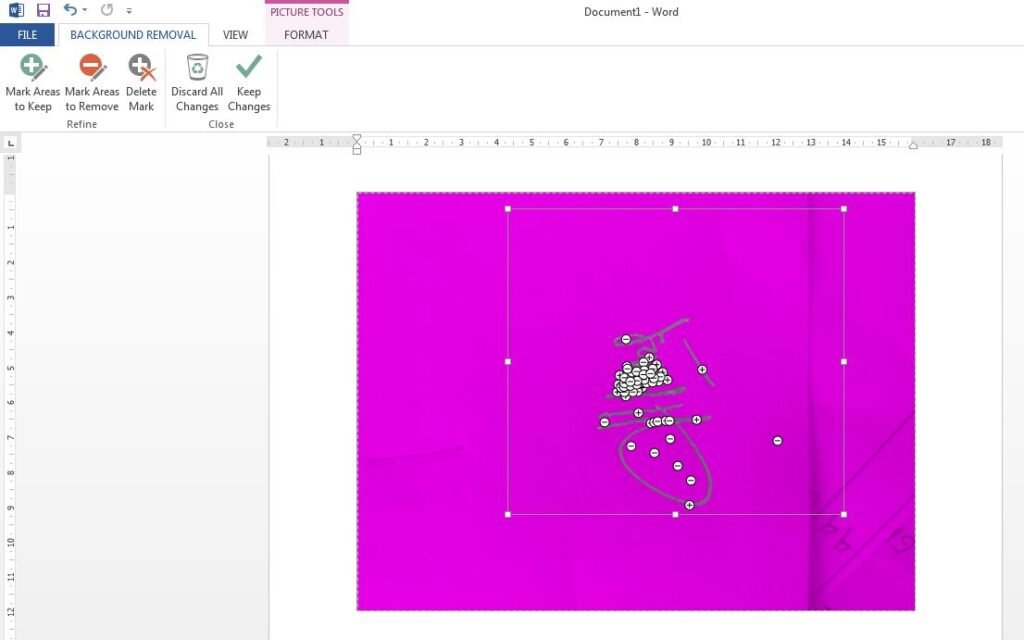Click the Save icon in quick access toolbar
Viewport: 1024px width, 640px height.
coord(43,10)
